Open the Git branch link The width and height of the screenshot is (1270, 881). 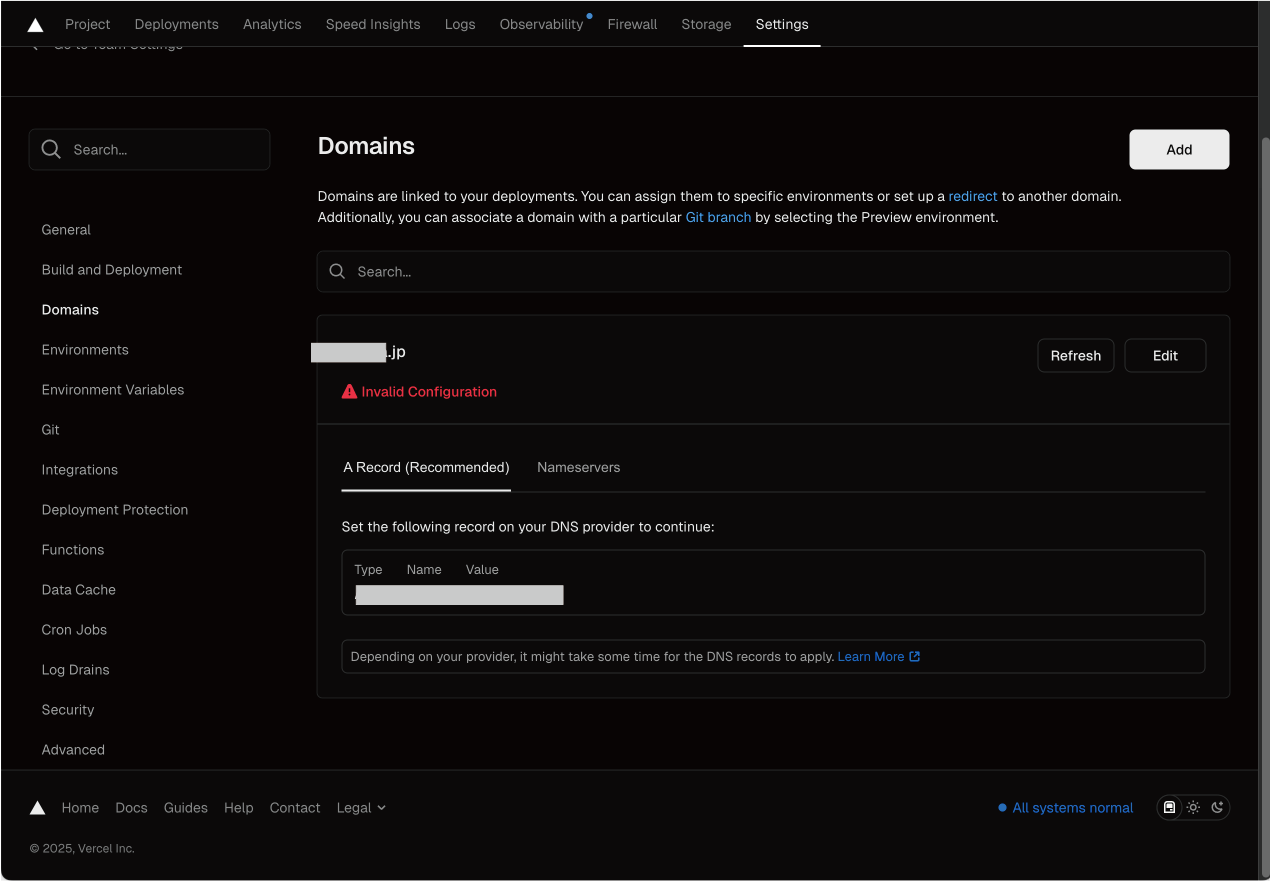click(x=718, y=217)
